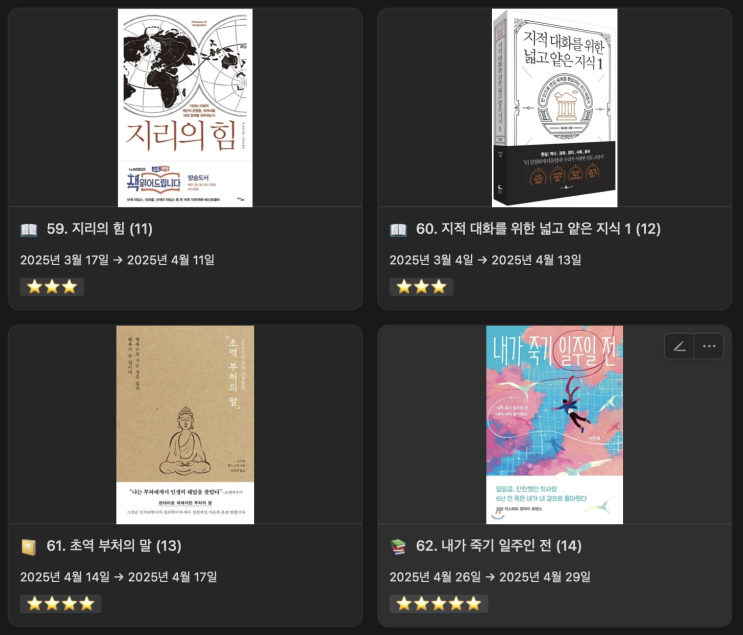Click the yellow notebook icon beside 61. 초역 부처의 말
The height and width of the screenshot is (635, 743).
coord(29,547)
